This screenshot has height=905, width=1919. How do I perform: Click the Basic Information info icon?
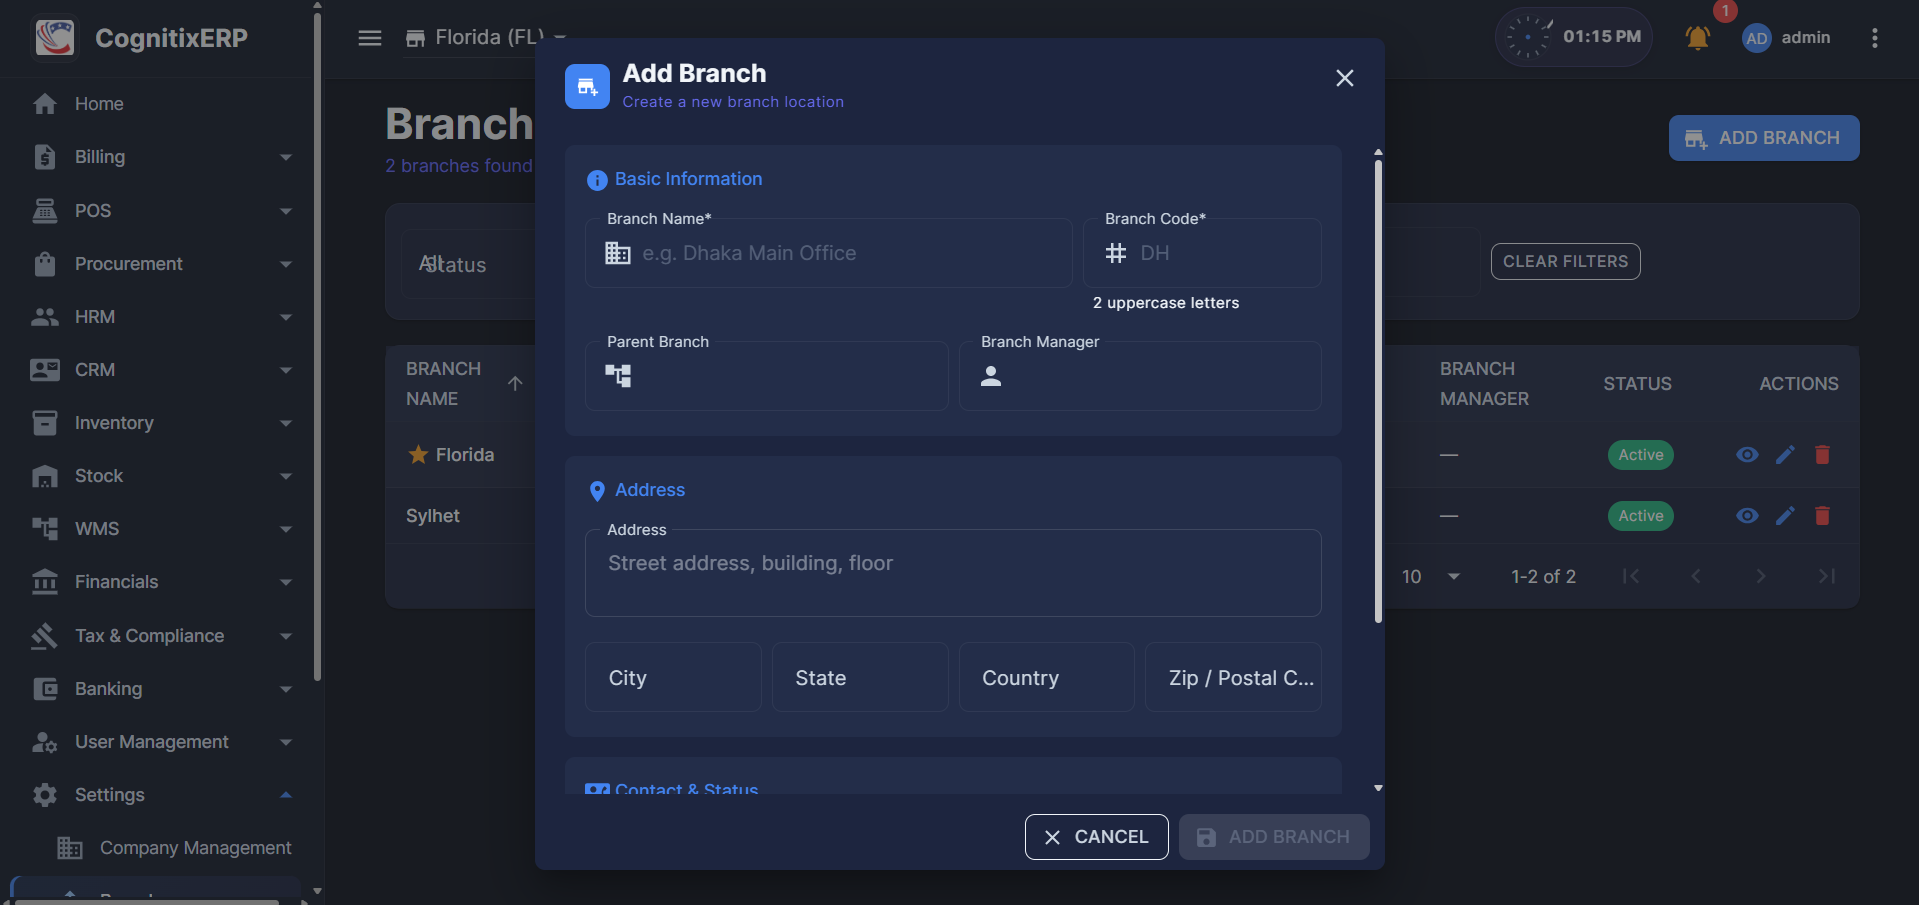tap(597, 180)
